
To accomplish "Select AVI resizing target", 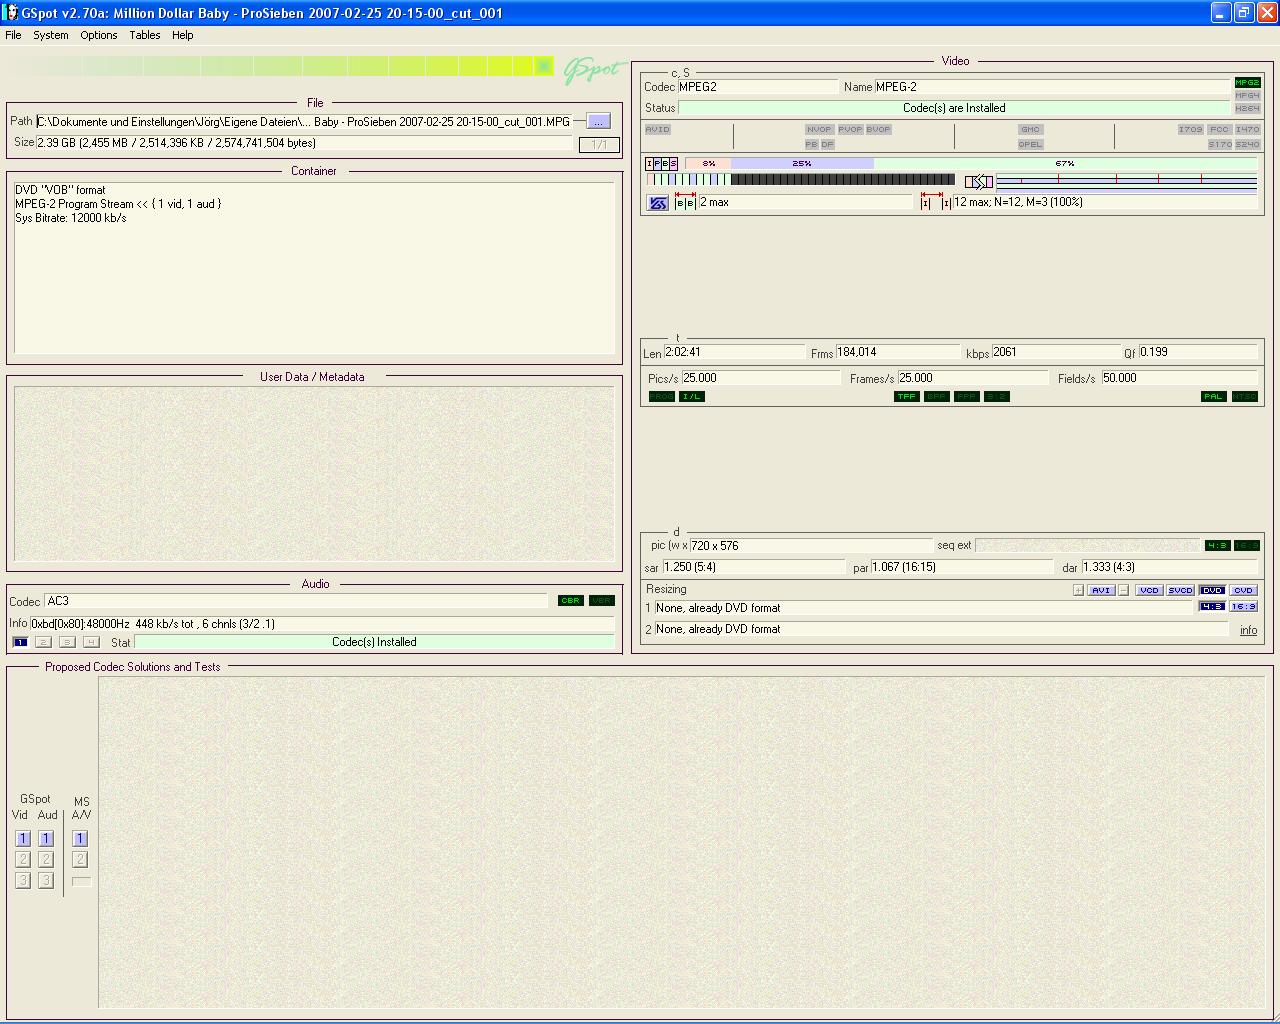I will pyautogui.click(x=1101, y=590).
